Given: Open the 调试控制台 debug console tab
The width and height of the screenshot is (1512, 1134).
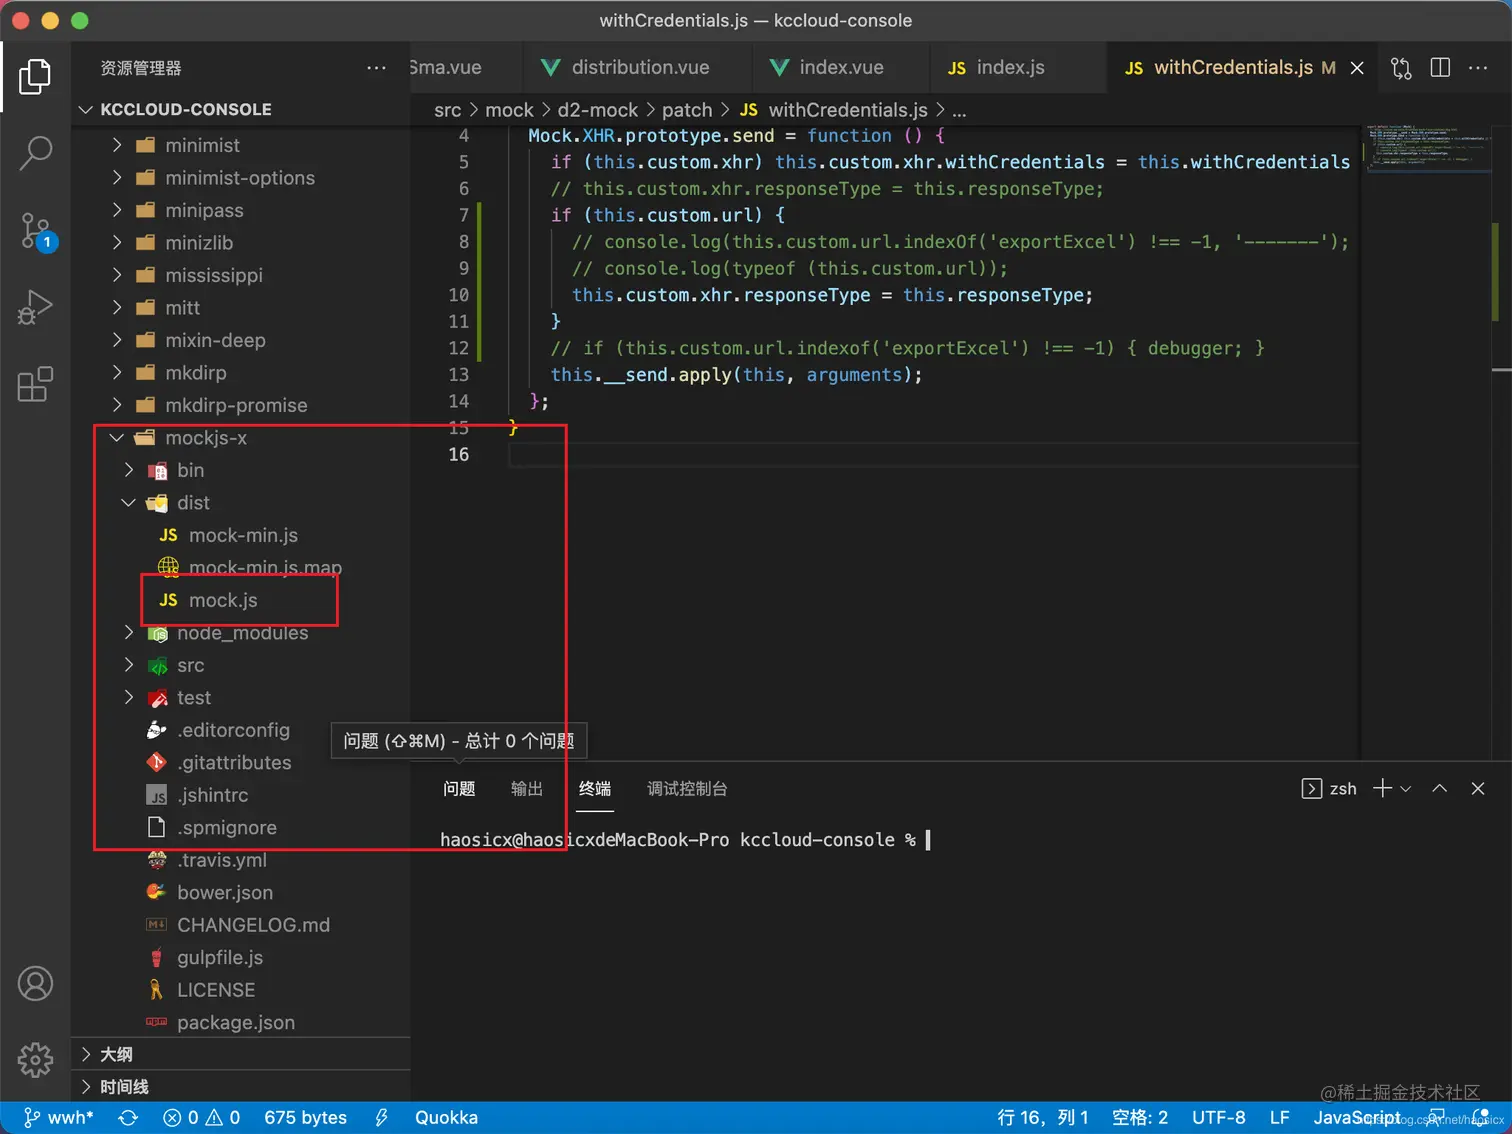Looking at the screenshot, I should click(x=687, y=789).
